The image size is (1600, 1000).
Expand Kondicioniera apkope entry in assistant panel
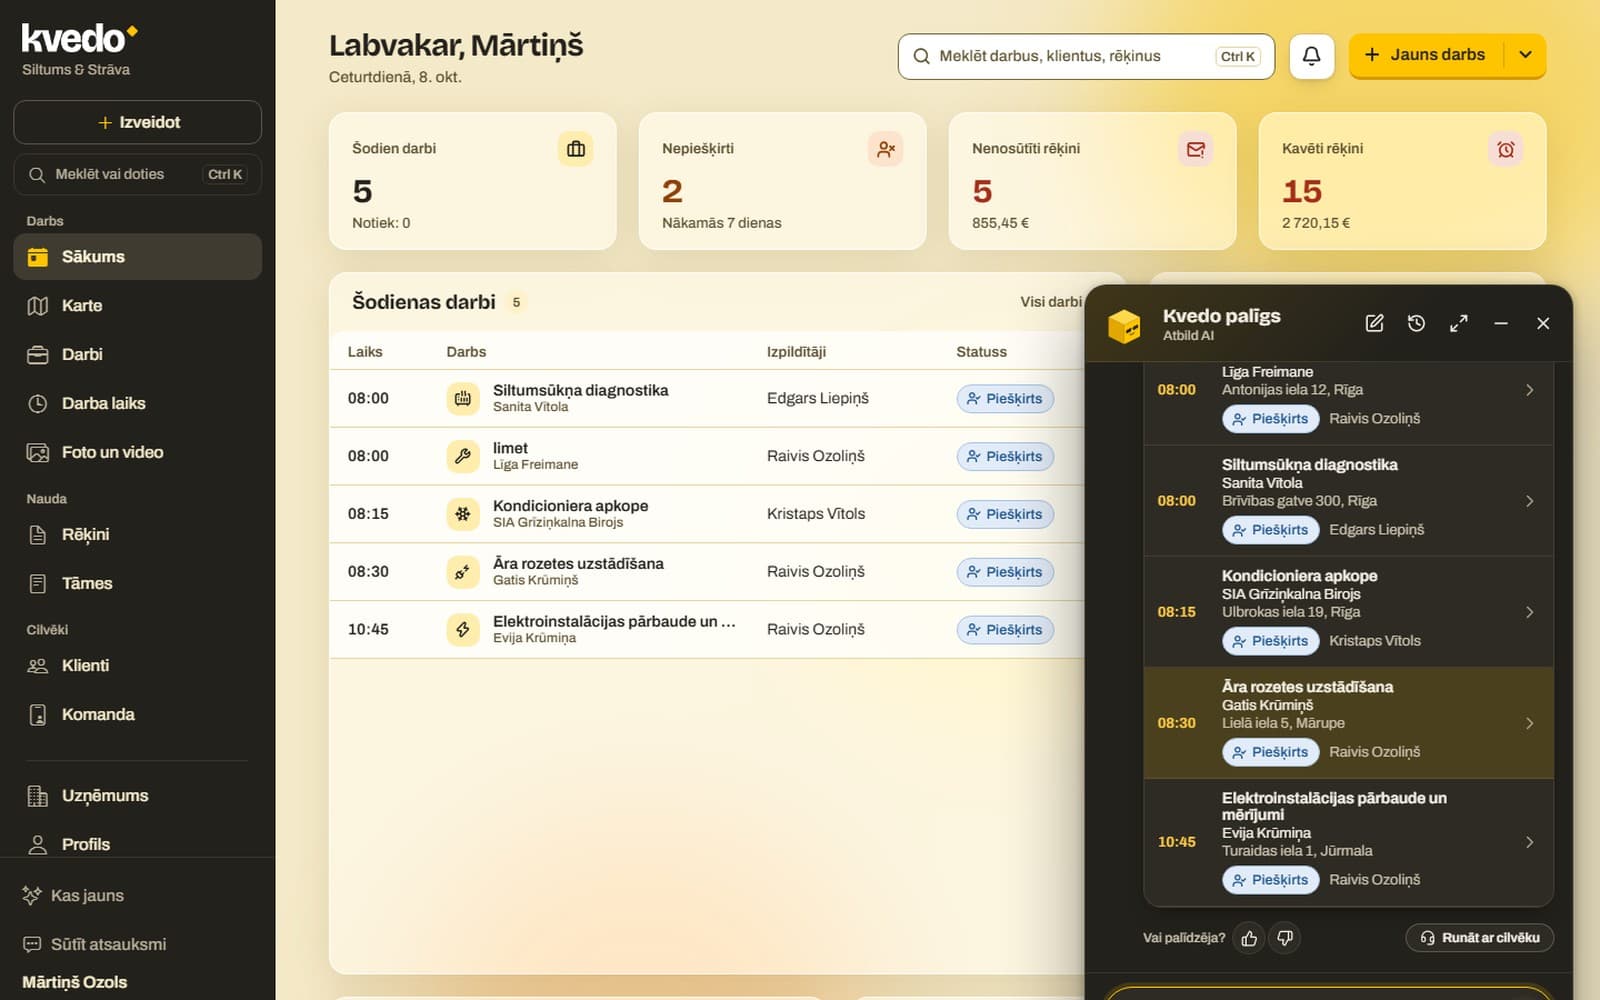click(1529, 612)
